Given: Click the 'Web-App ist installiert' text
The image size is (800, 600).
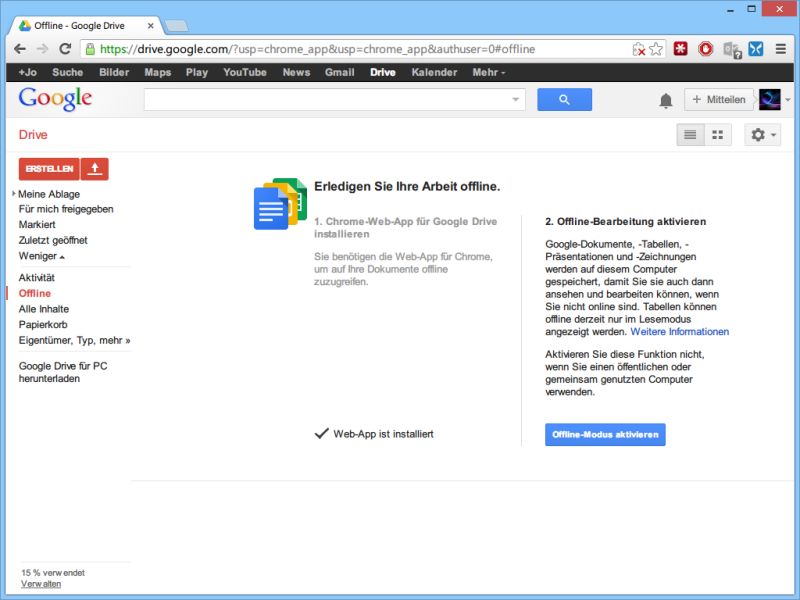Looking at the screenshot, I should (x=383, y=434).
